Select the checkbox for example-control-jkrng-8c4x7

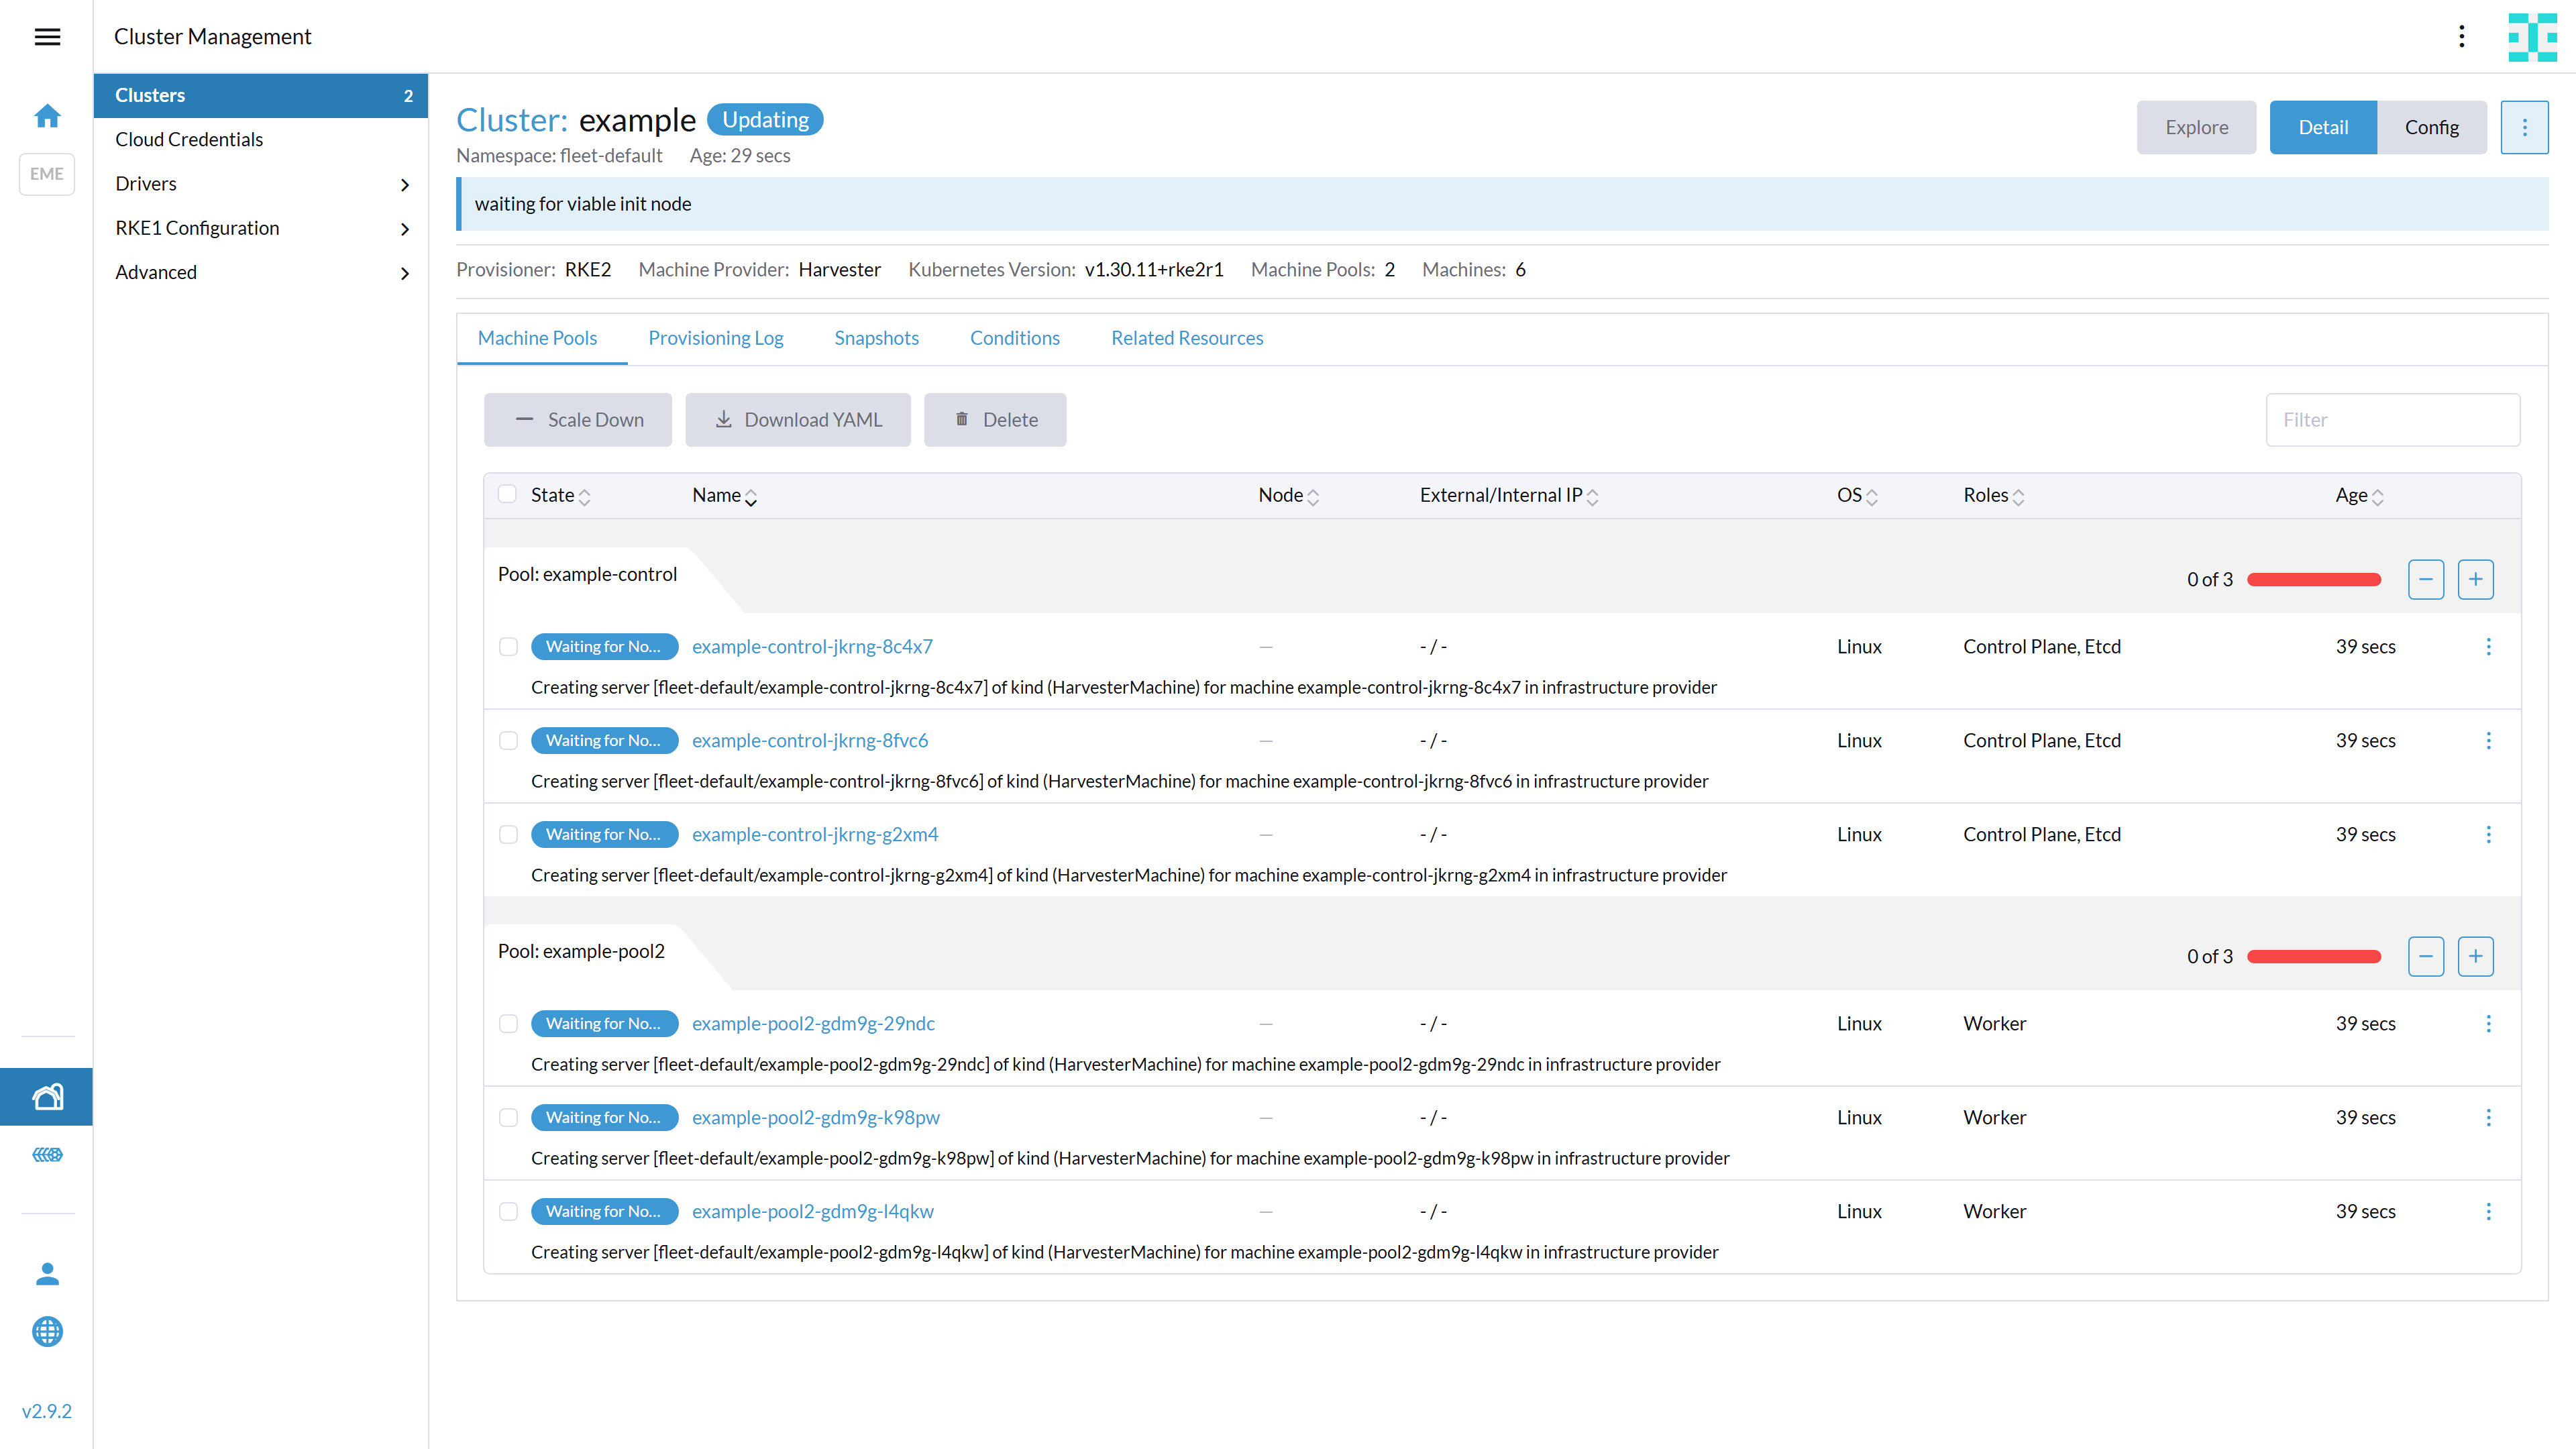tap(508, 646)
